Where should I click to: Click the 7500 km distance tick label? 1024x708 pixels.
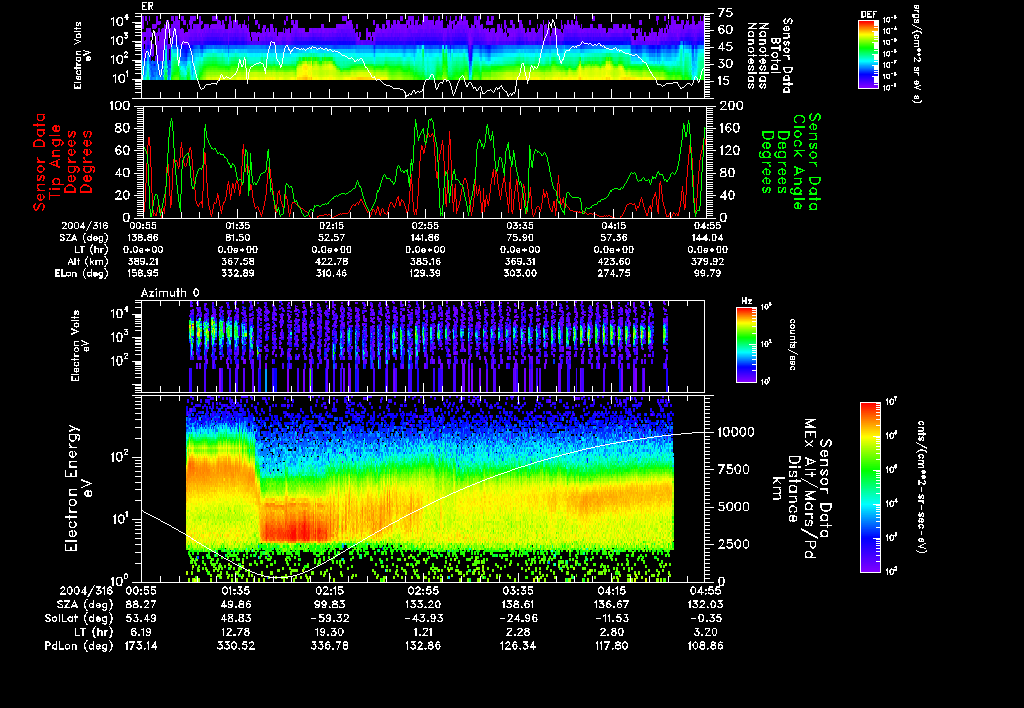click(x=733, y=470)
